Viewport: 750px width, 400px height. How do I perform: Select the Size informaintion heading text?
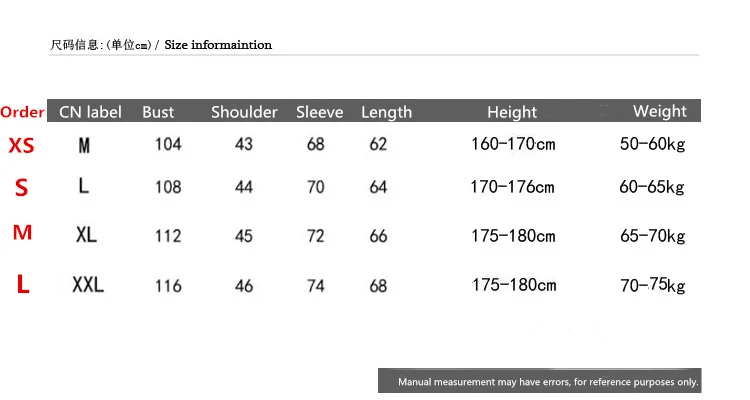click(218, 45)
